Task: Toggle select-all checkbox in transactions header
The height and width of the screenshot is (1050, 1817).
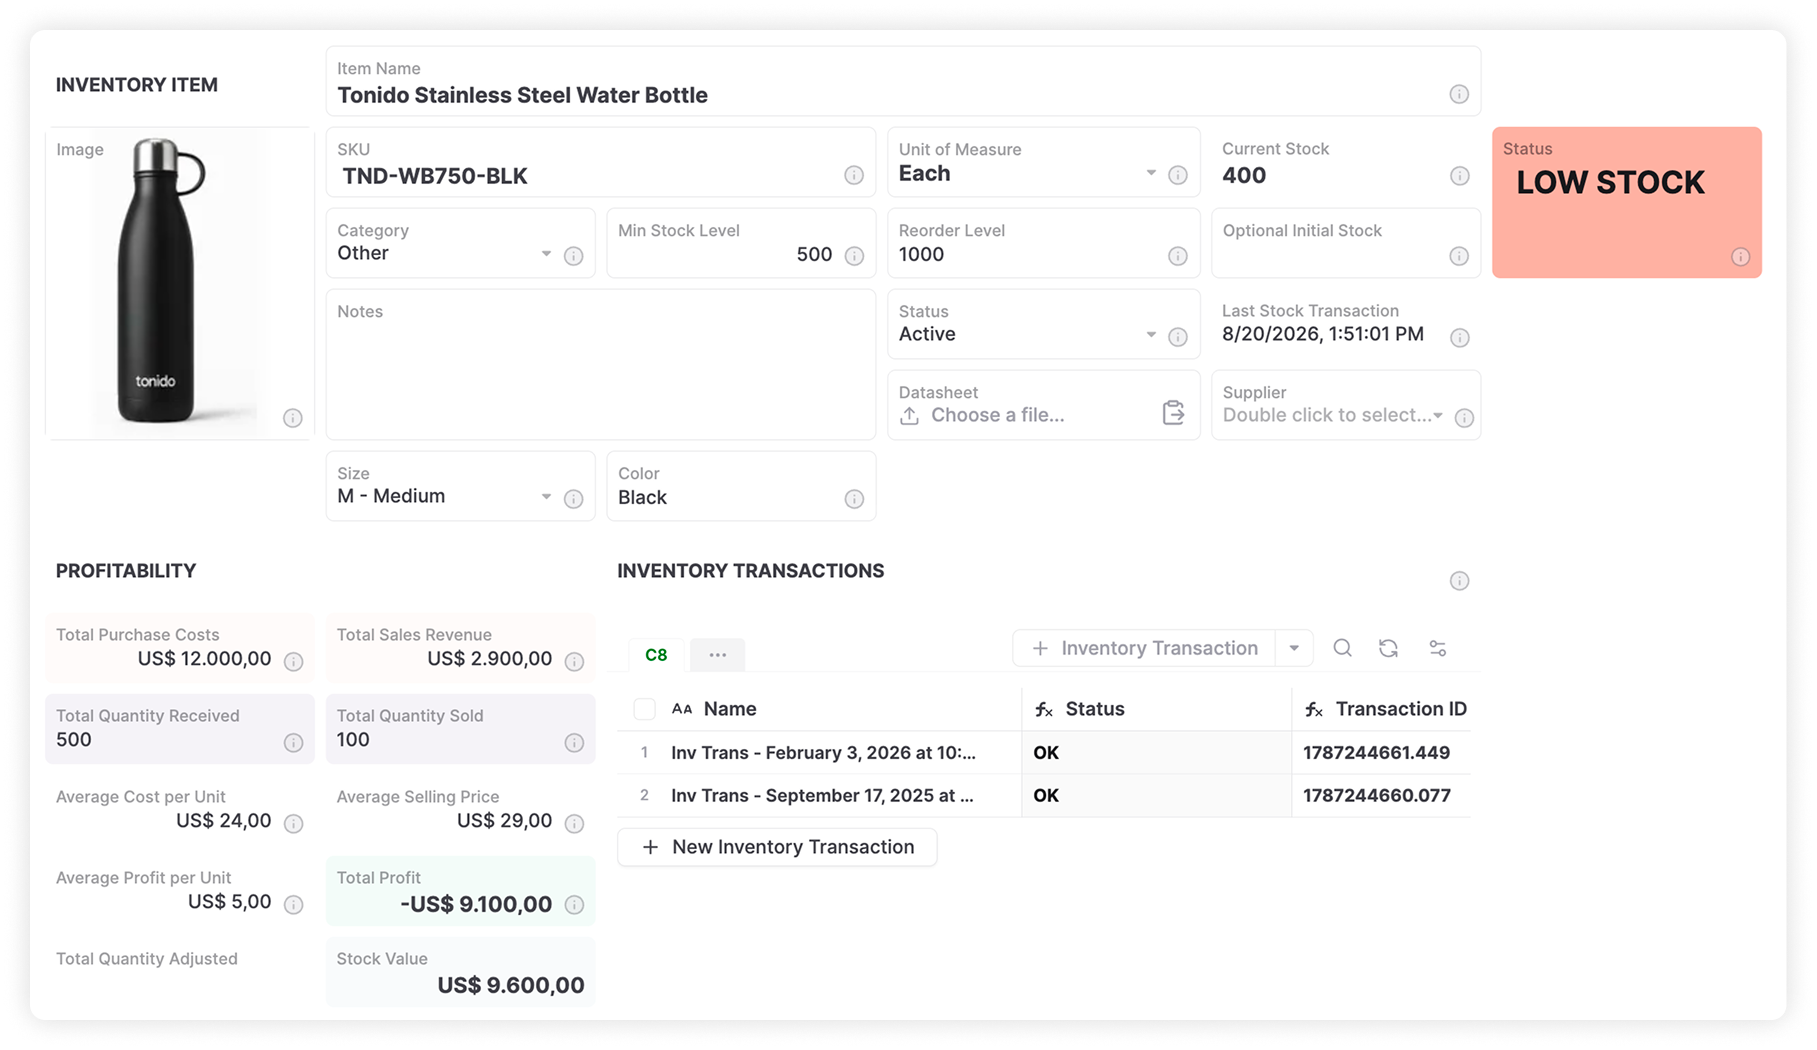Action: pyautogui.click(x=644, y=709)
